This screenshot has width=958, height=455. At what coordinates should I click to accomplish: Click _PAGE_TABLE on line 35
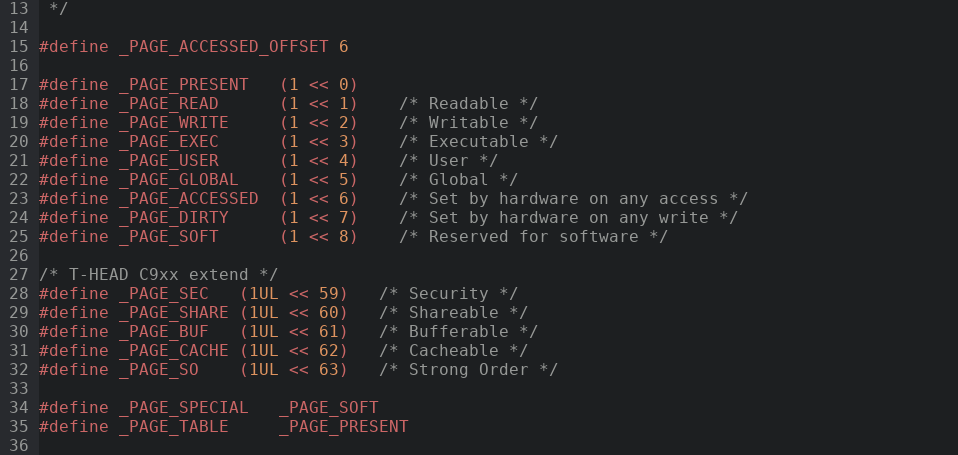173,426
